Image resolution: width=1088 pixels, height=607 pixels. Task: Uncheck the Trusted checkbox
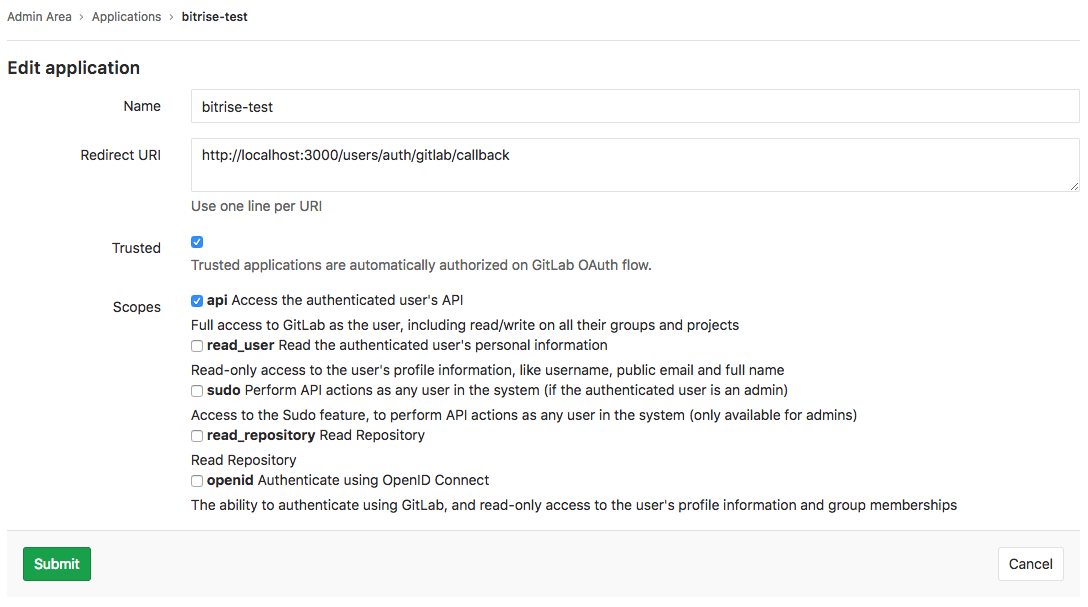coord(197,241)
